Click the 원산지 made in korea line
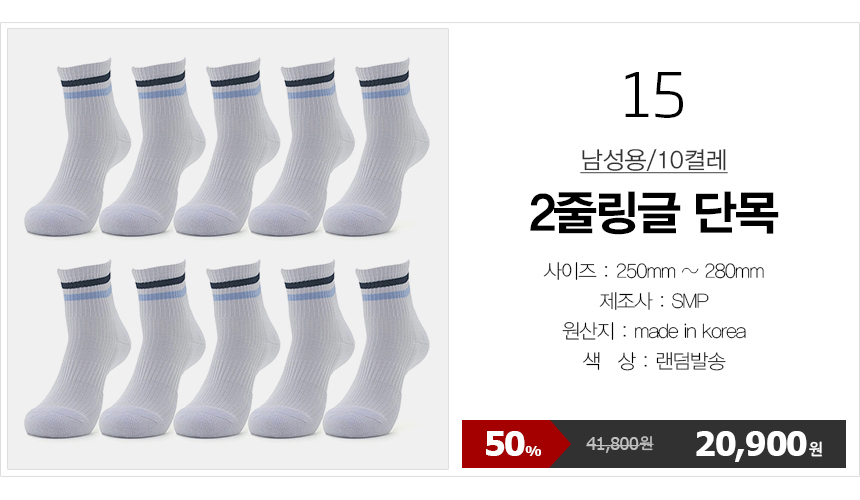Screen dimensions: 860x500 coord(654,331)
